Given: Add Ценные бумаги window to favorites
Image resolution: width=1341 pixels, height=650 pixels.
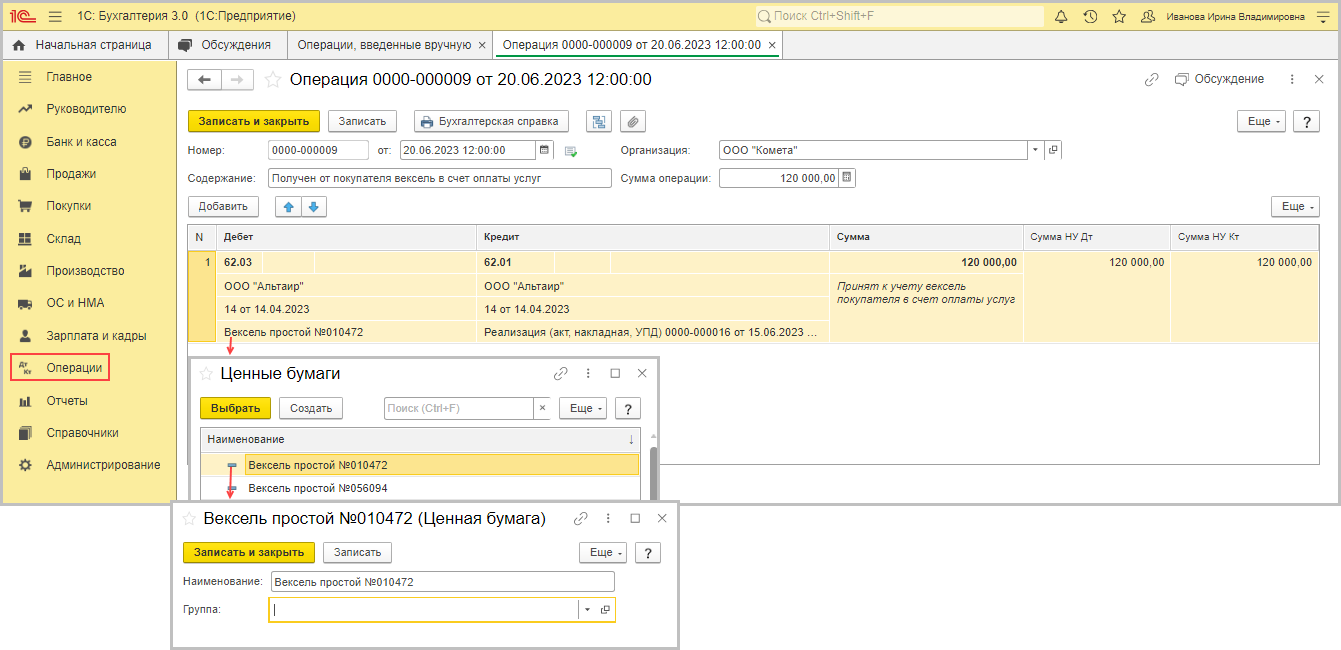Looking at the screenshot, I should click(x=206, y=373).
